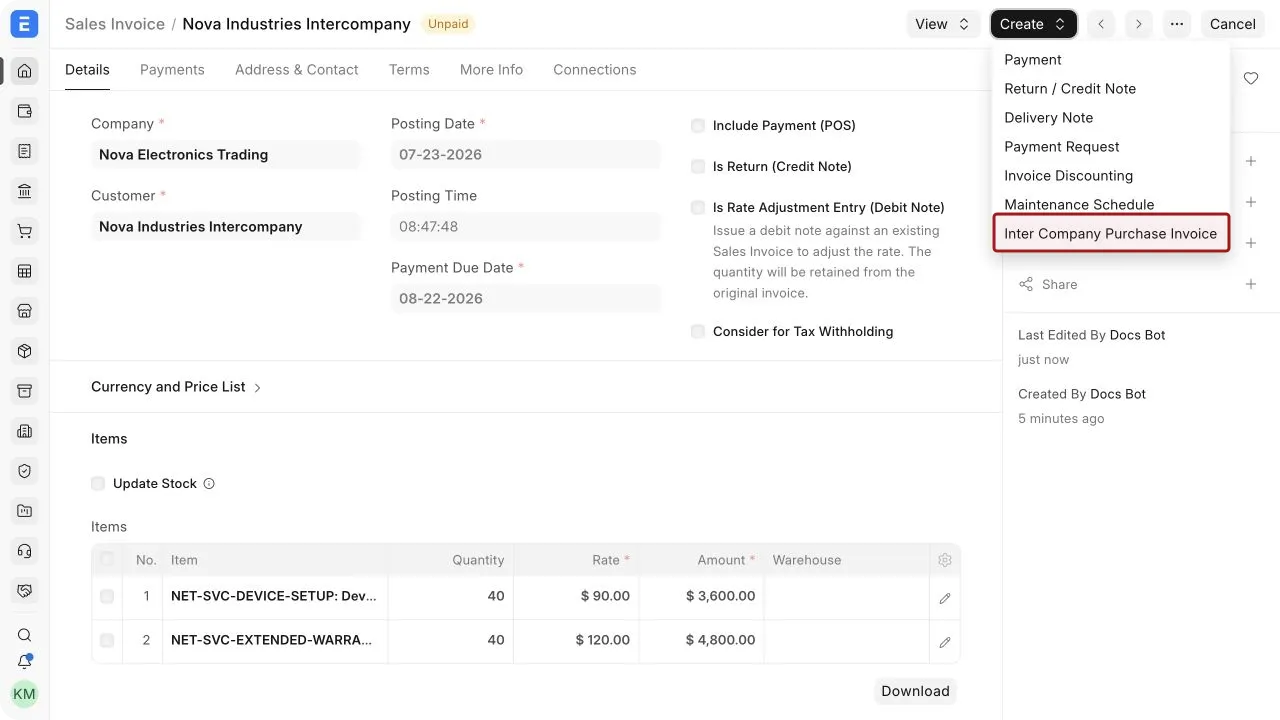1280x720 pixels.
Task: Select Return / Credit Note in Create menu
Action: [x=1070, y=89]
